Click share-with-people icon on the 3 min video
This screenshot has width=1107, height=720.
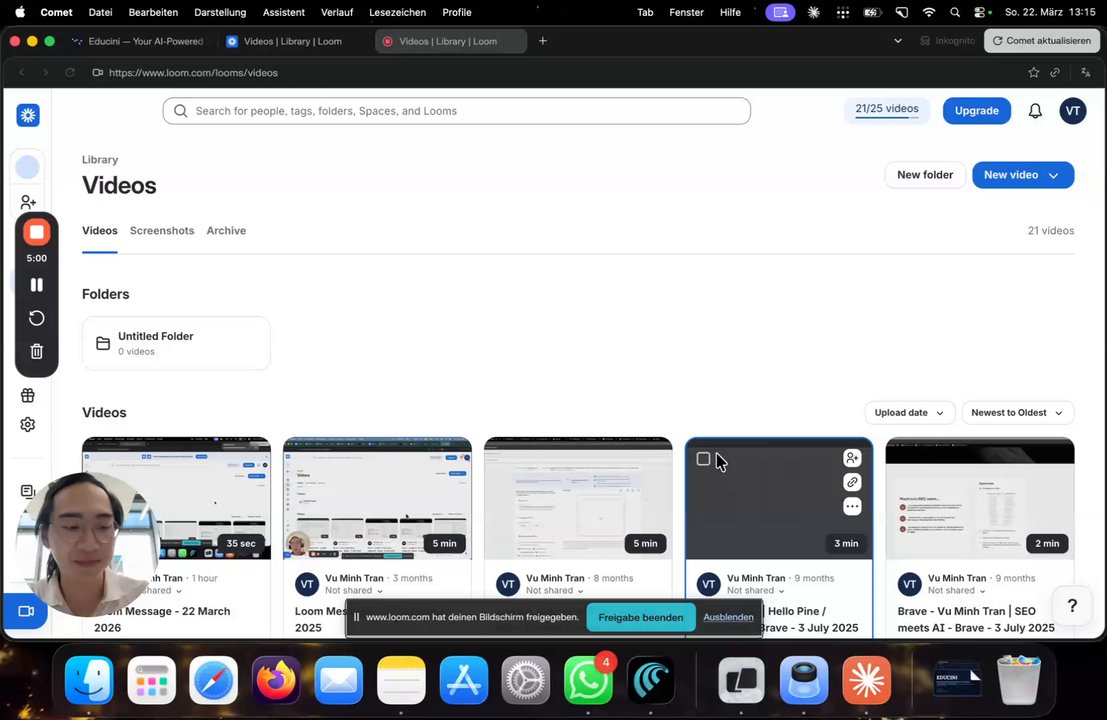click(x=852, y=458)
